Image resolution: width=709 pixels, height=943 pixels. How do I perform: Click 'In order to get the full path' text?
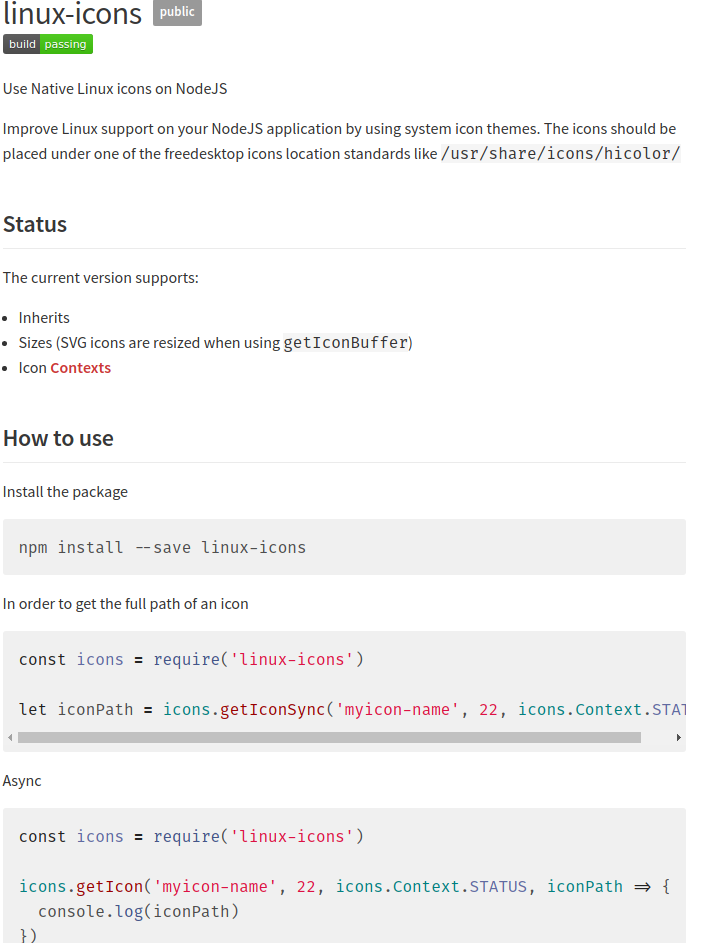point(125,604)
